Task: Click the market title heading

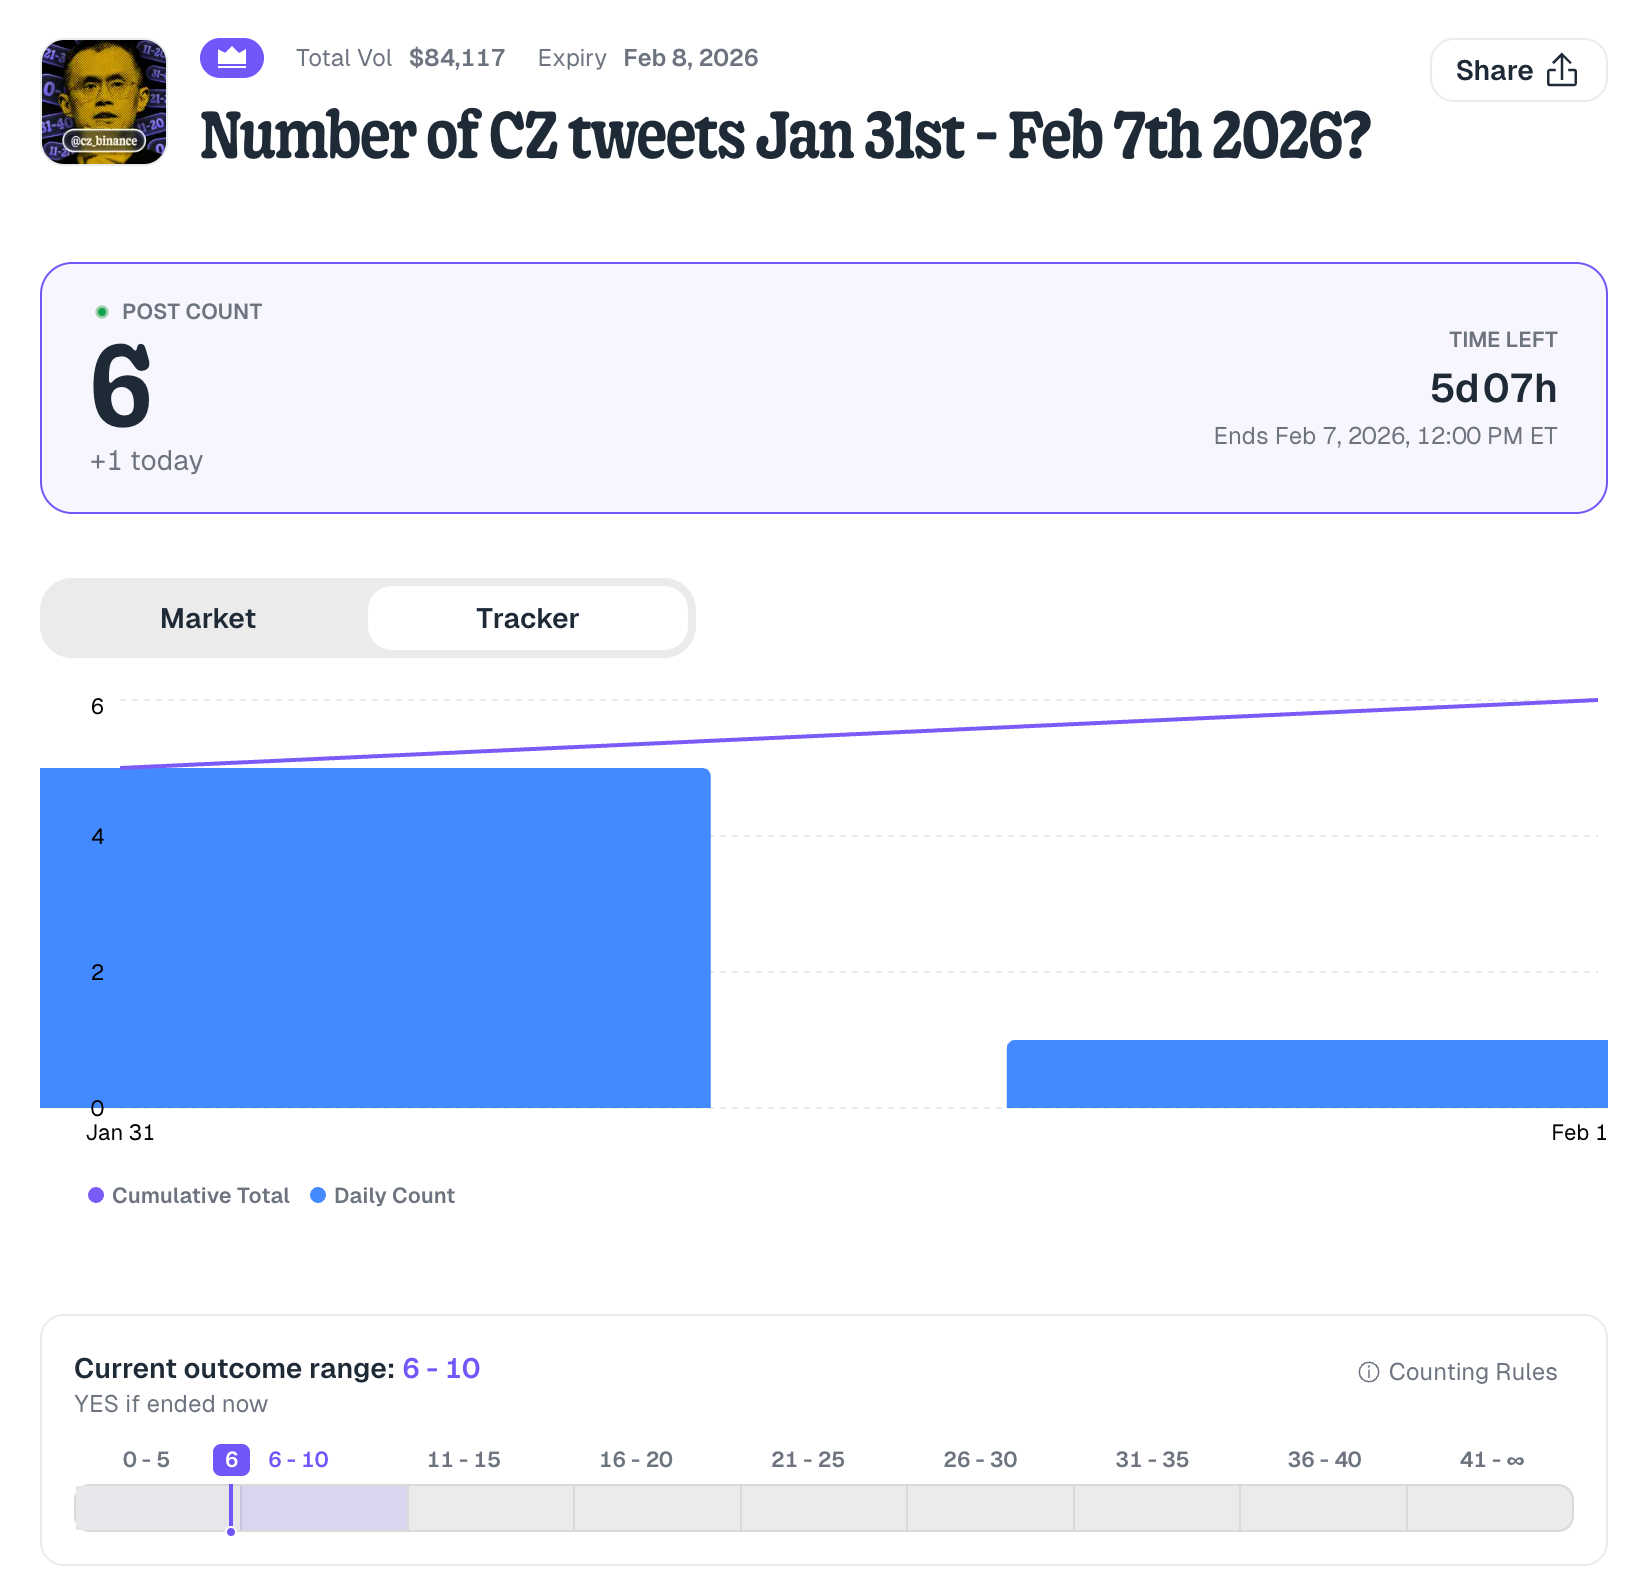Action: click(x=785, y=136)
